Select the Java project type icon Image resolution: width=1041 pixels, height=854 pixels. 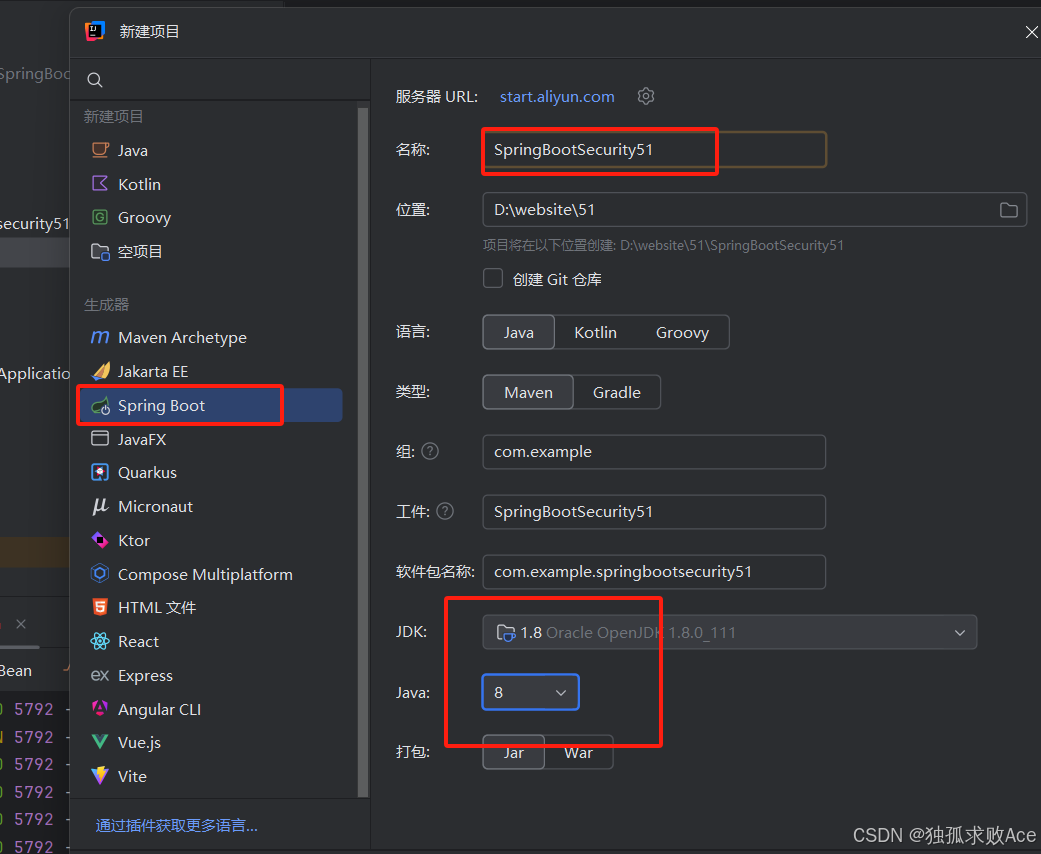[100, 150]
